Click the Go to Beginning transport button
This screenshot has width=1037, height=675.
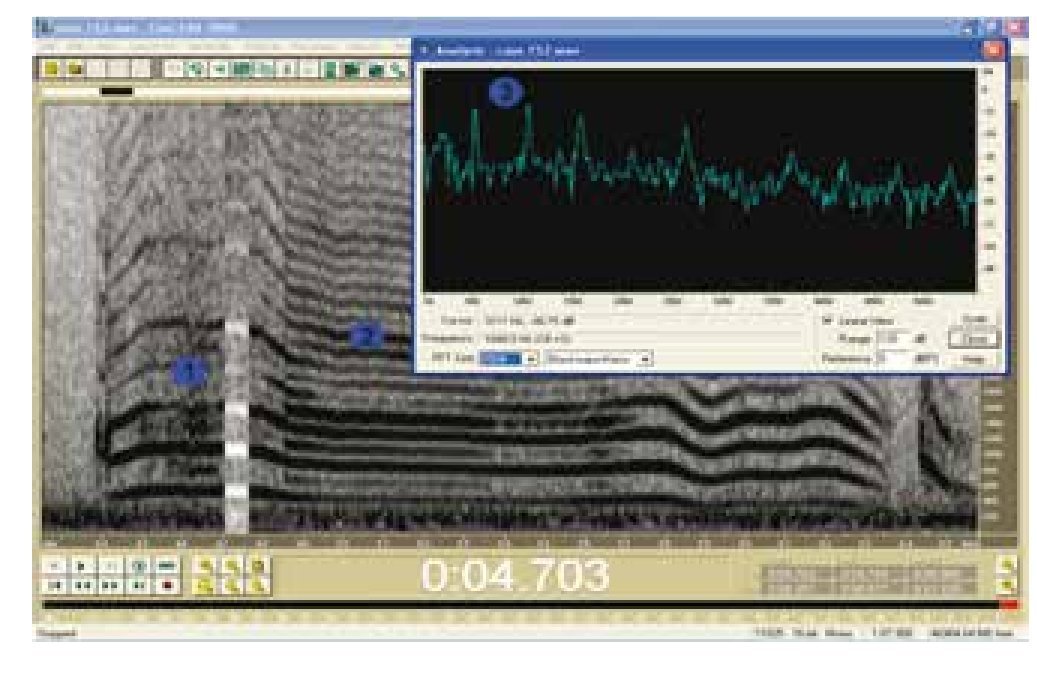pos(56,584)
